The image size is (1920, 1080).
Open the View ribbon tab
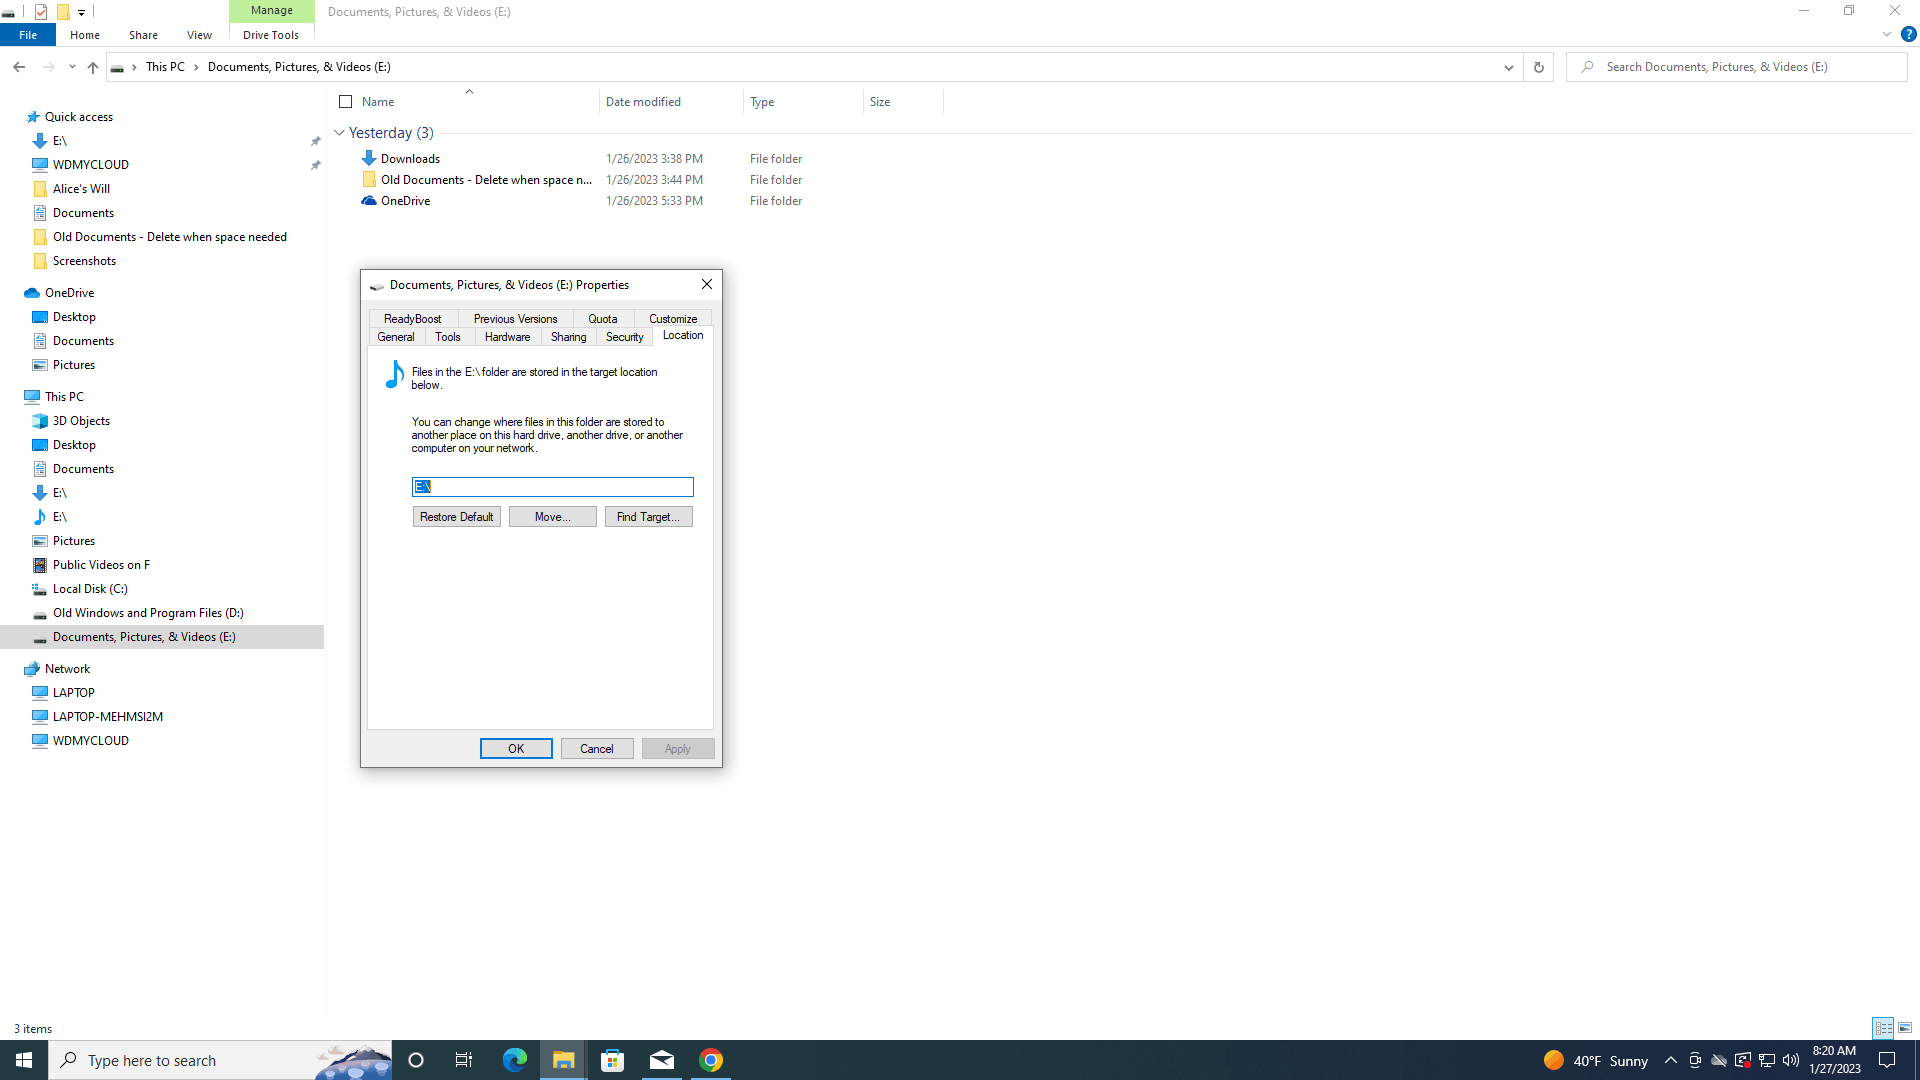pyautogui.click(x=199, y=35)
